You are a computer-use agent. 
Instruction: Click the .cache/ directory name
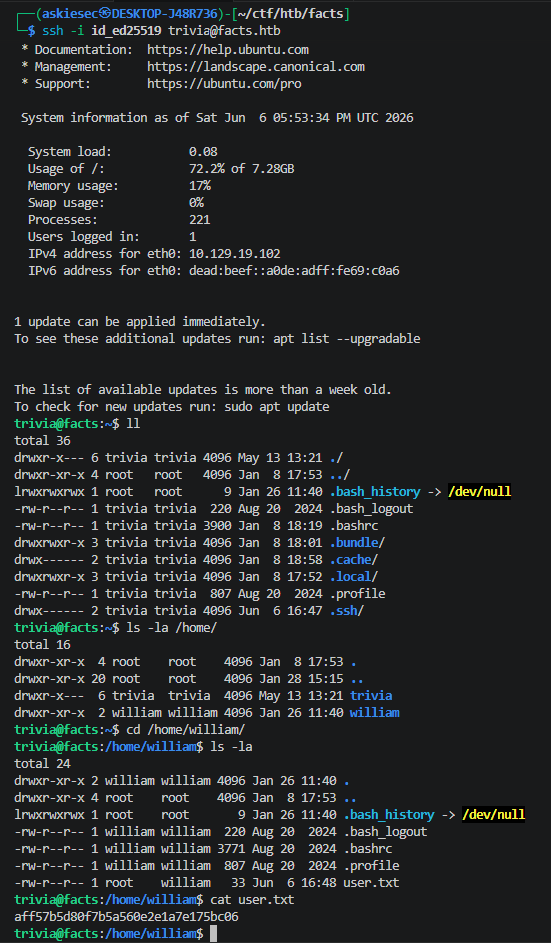click(354, 560)
